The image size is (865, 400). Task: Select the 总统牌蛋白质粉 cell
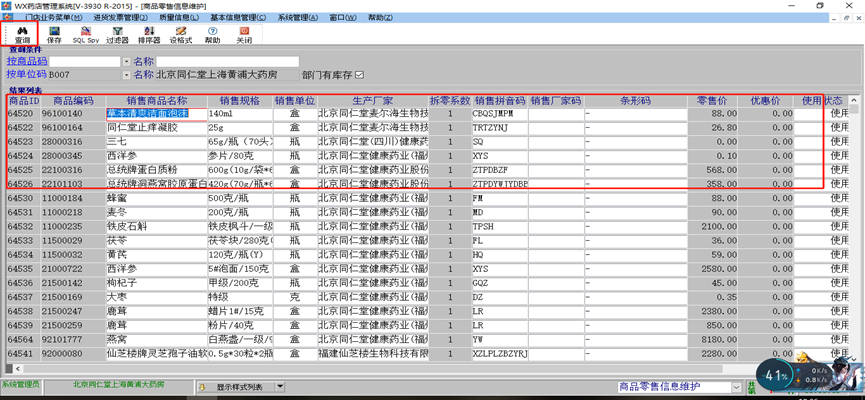(157, 169)
